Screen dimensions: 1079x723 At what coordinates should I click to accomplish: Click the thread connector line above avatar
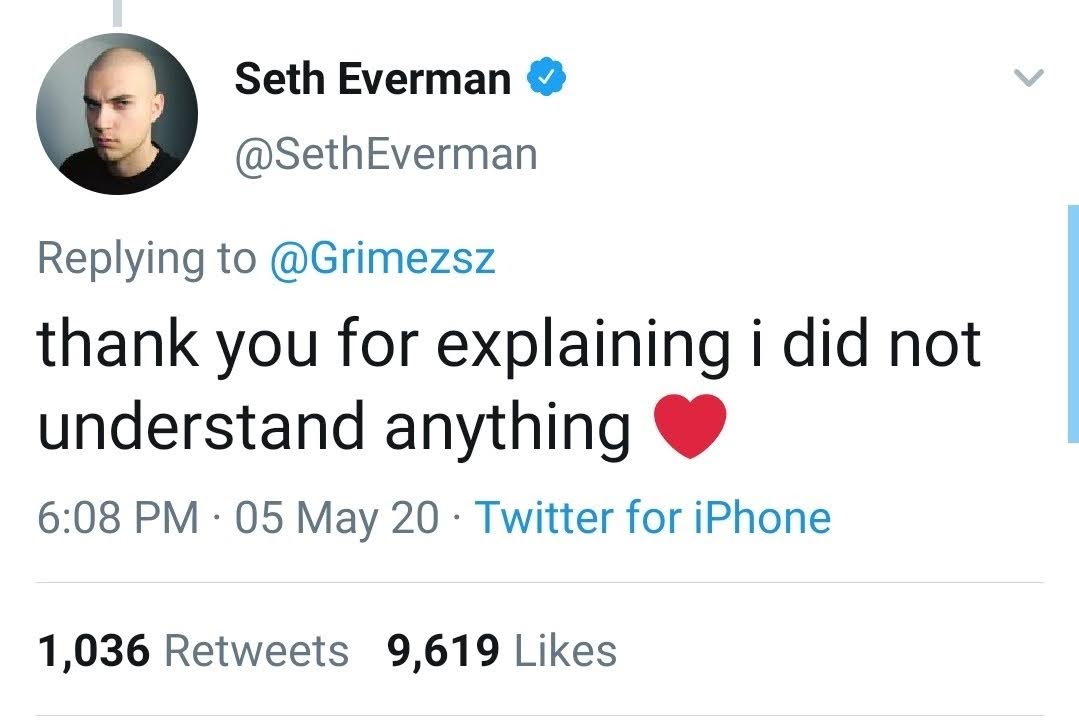pyautogui.click(x=118, y=11)
